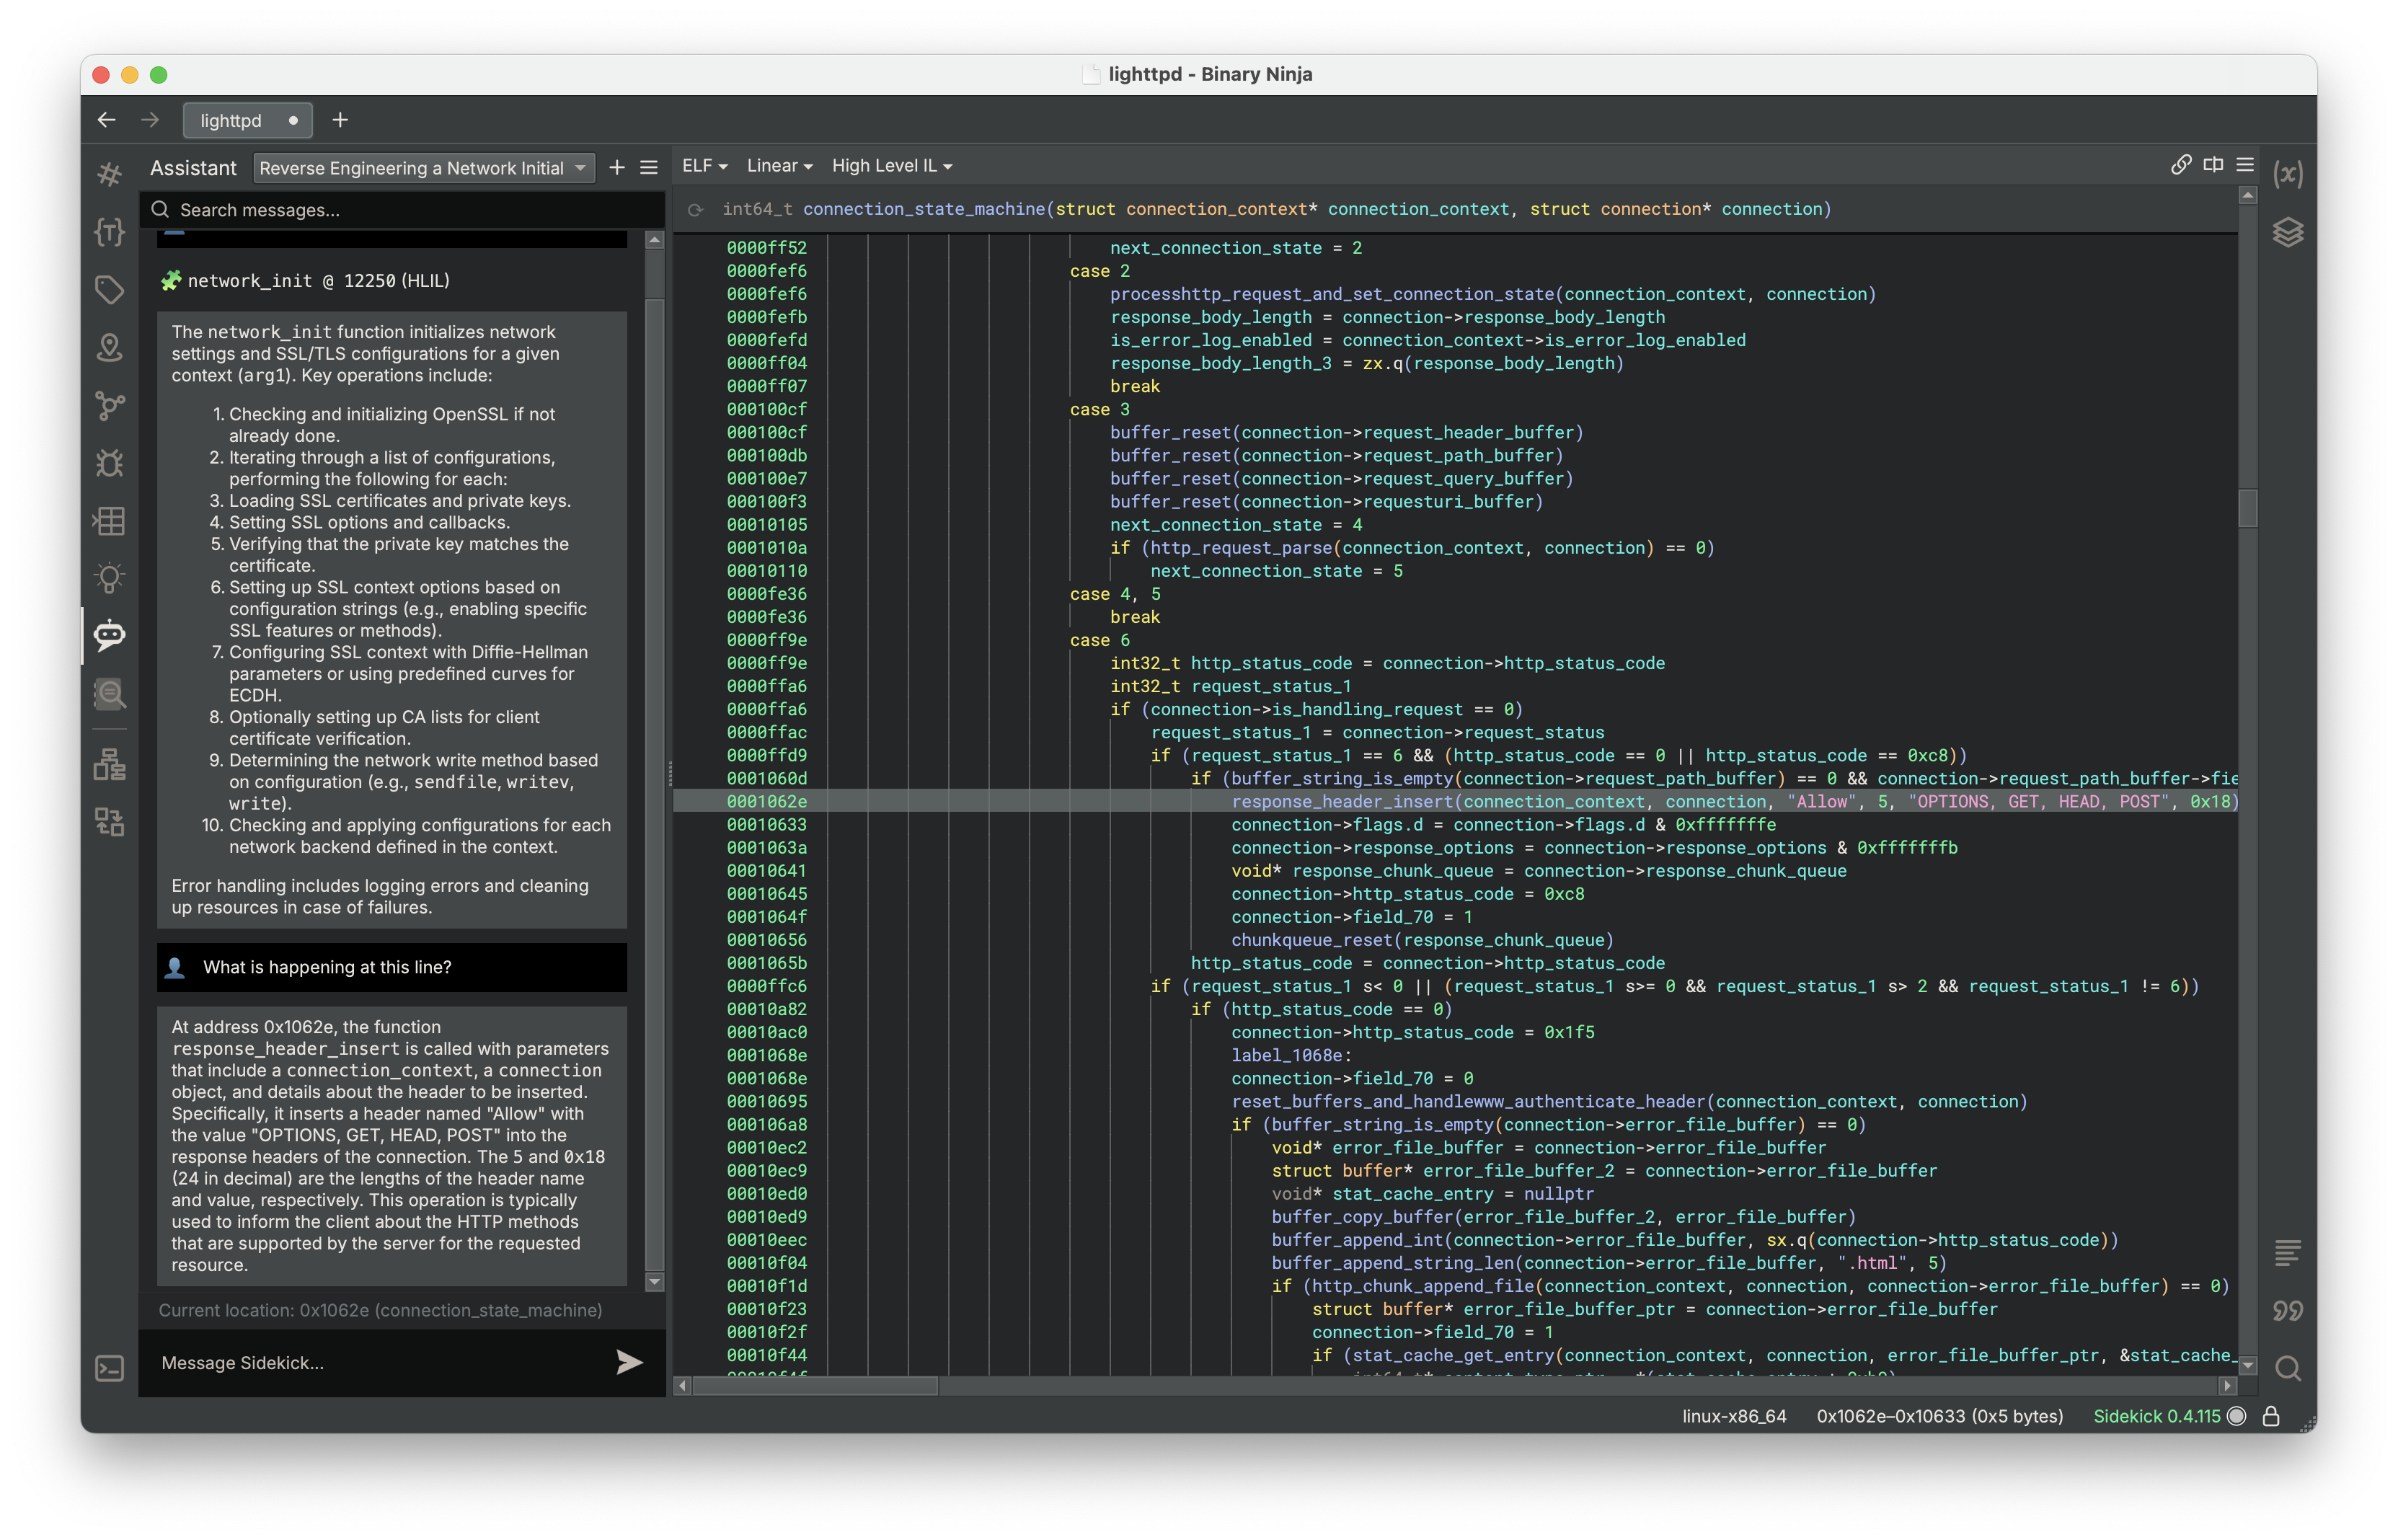
Task: Open a new tab with plus button
Action: tap(340, 120)
